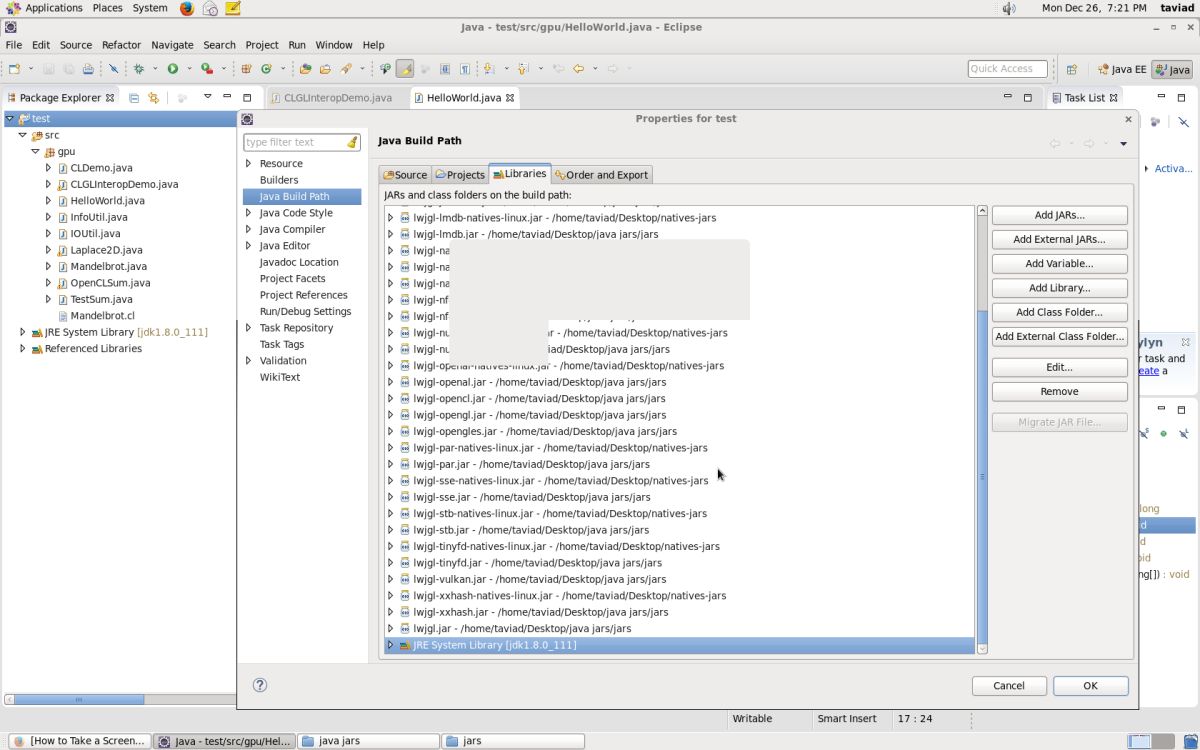Screen dimensions: 1200x750
Task: Select Mandelbrot.cl in Package Explorer
Action: [x=102, y=315]
